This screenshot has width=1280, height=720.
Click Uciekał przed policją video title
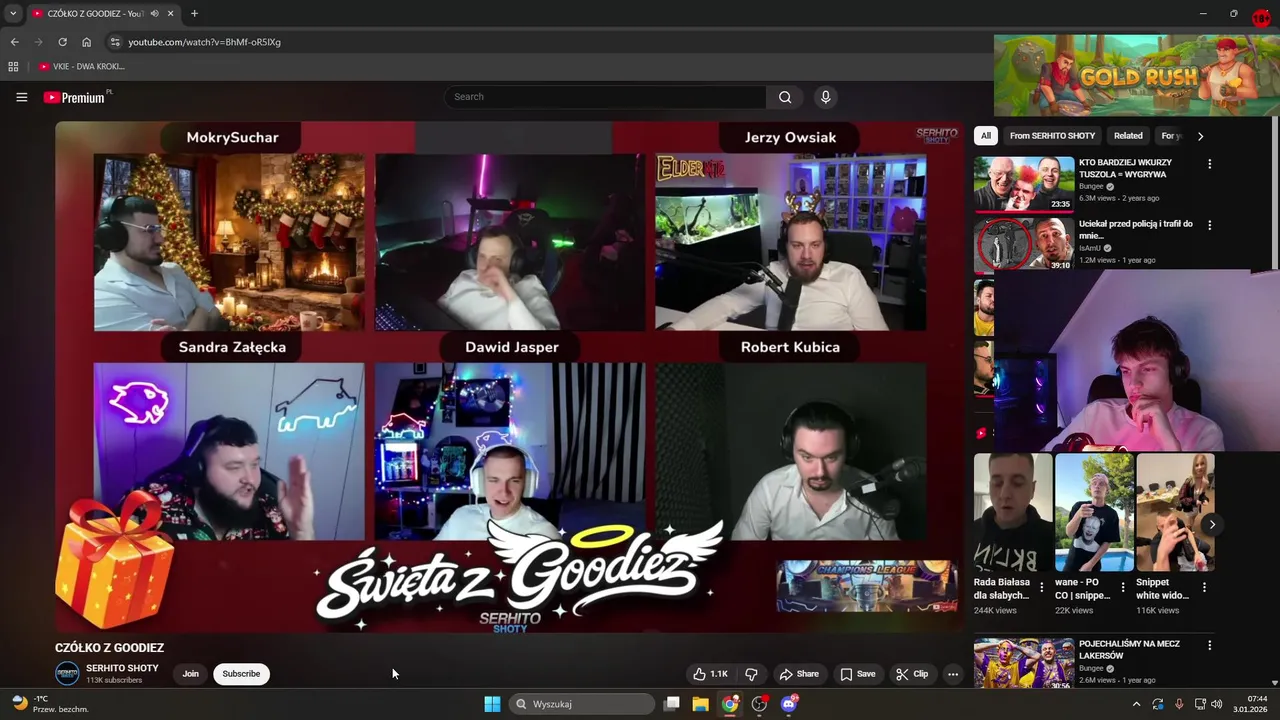[x=1136, y=230]
